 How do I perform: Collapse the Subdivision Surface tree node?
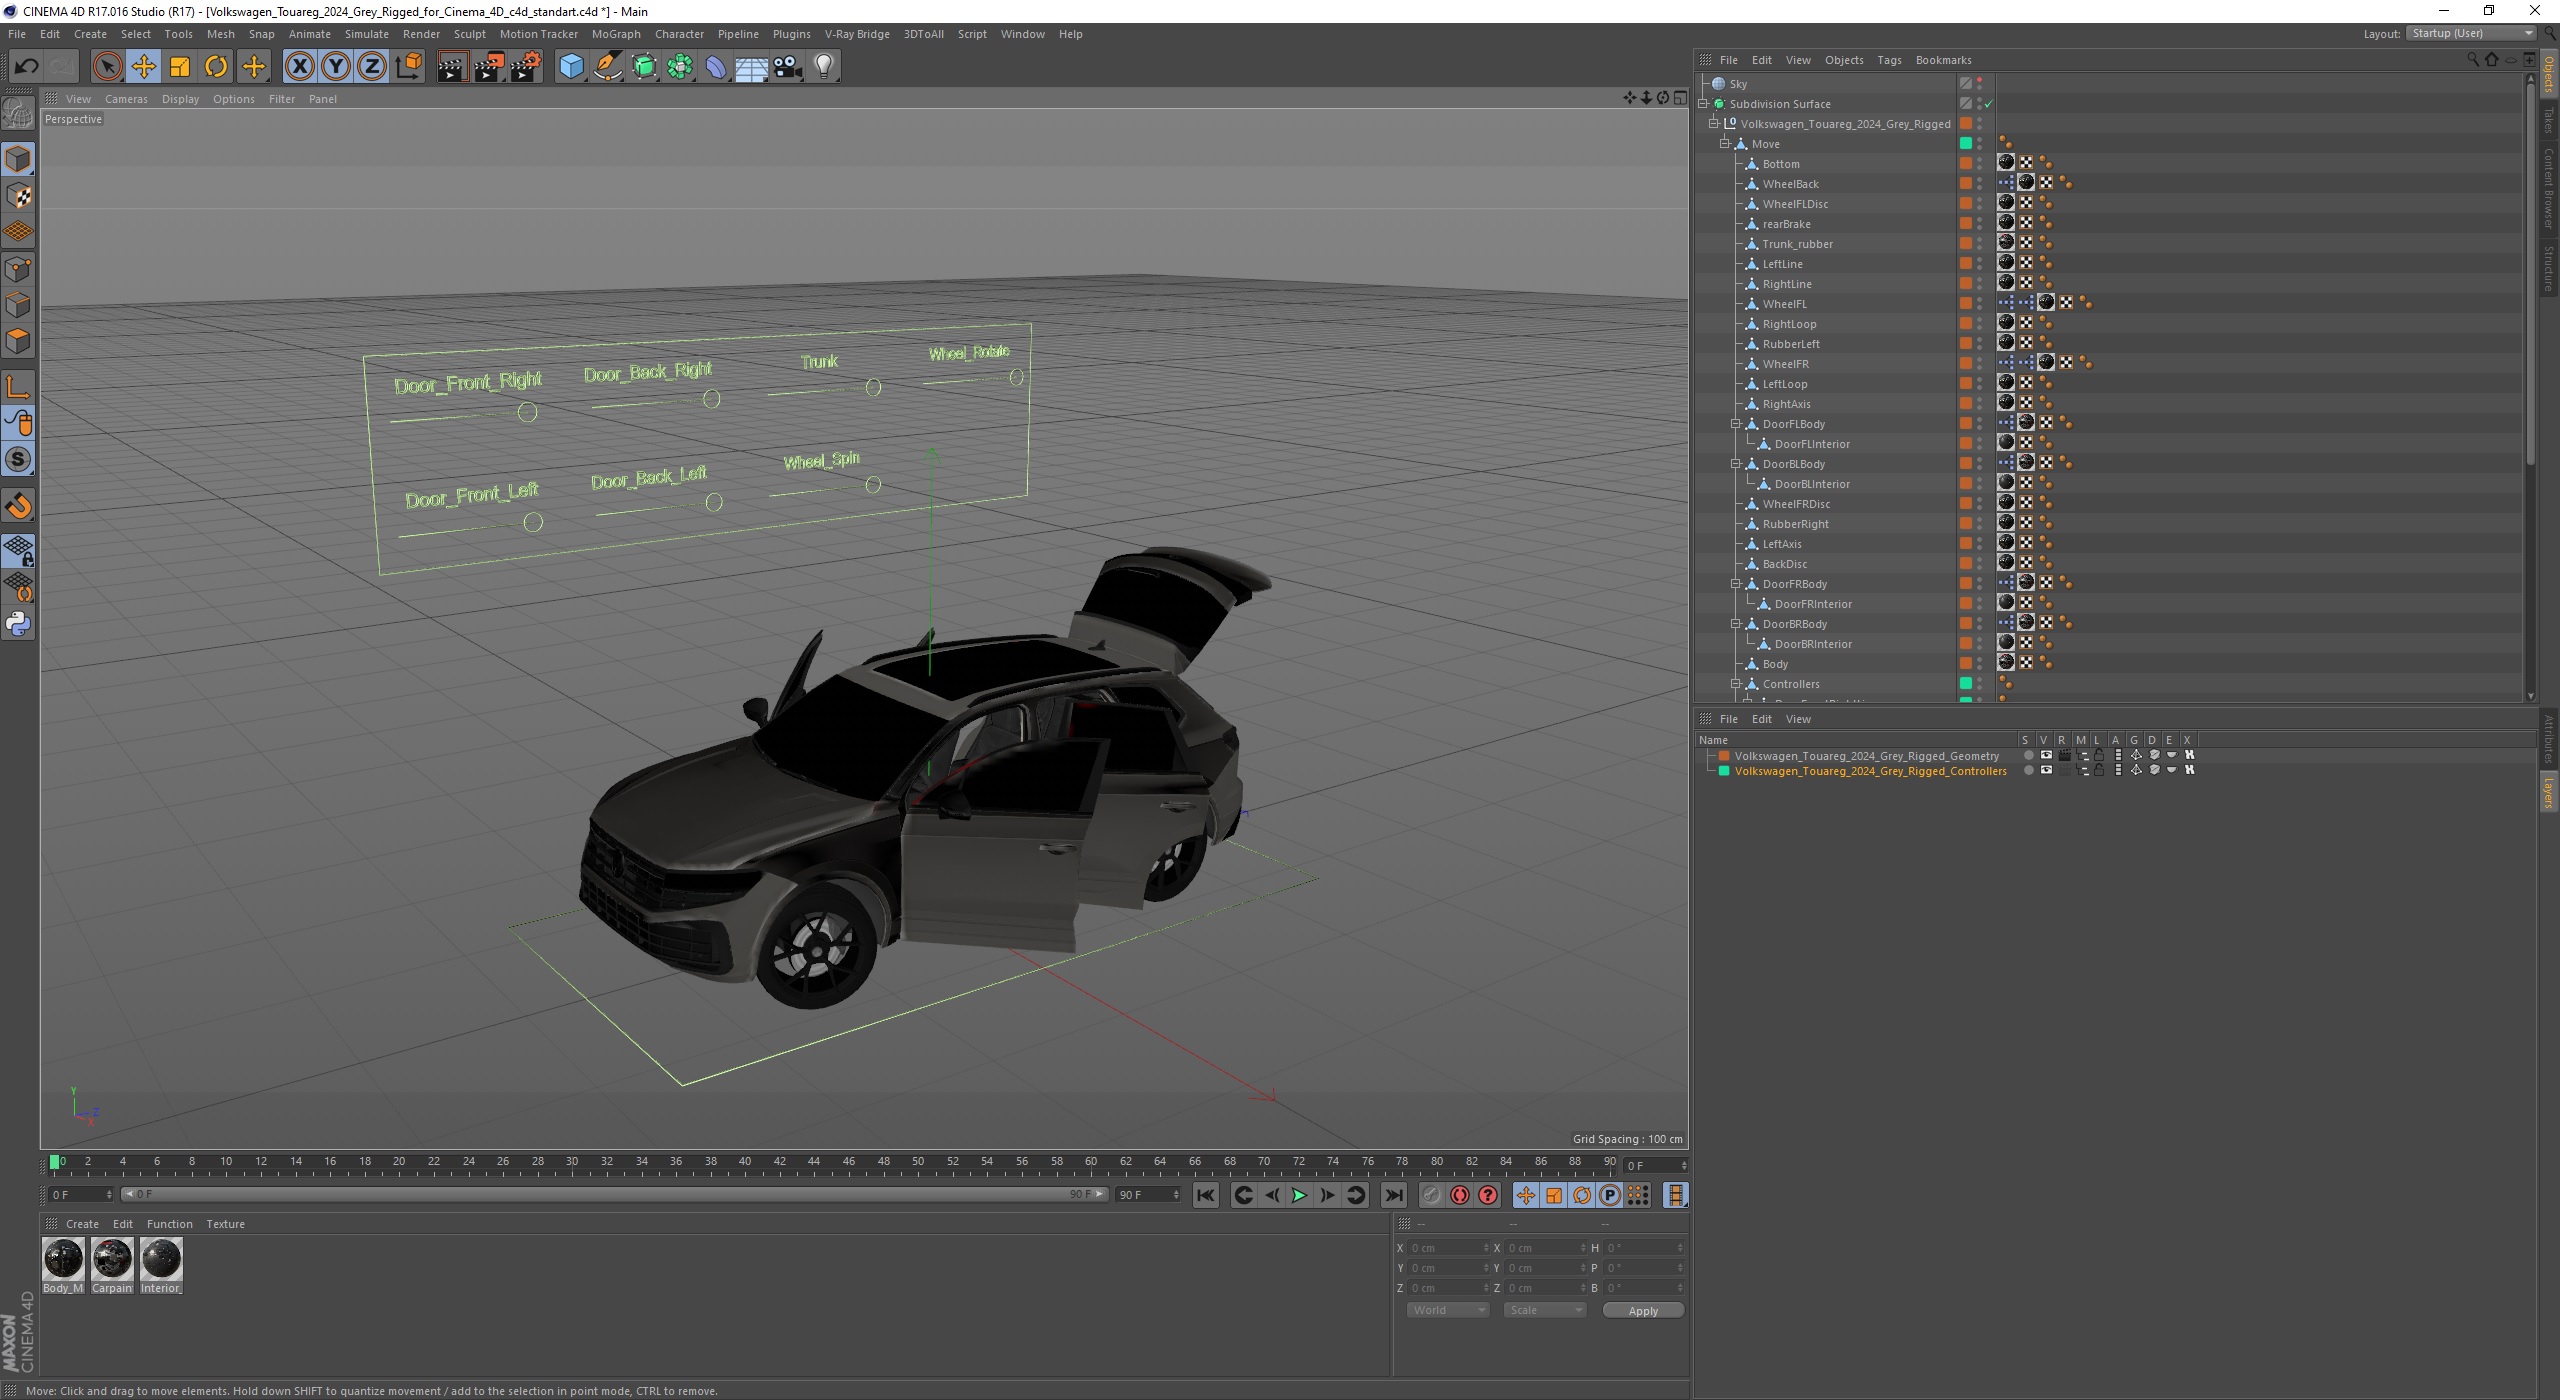tap(1703, 104)
